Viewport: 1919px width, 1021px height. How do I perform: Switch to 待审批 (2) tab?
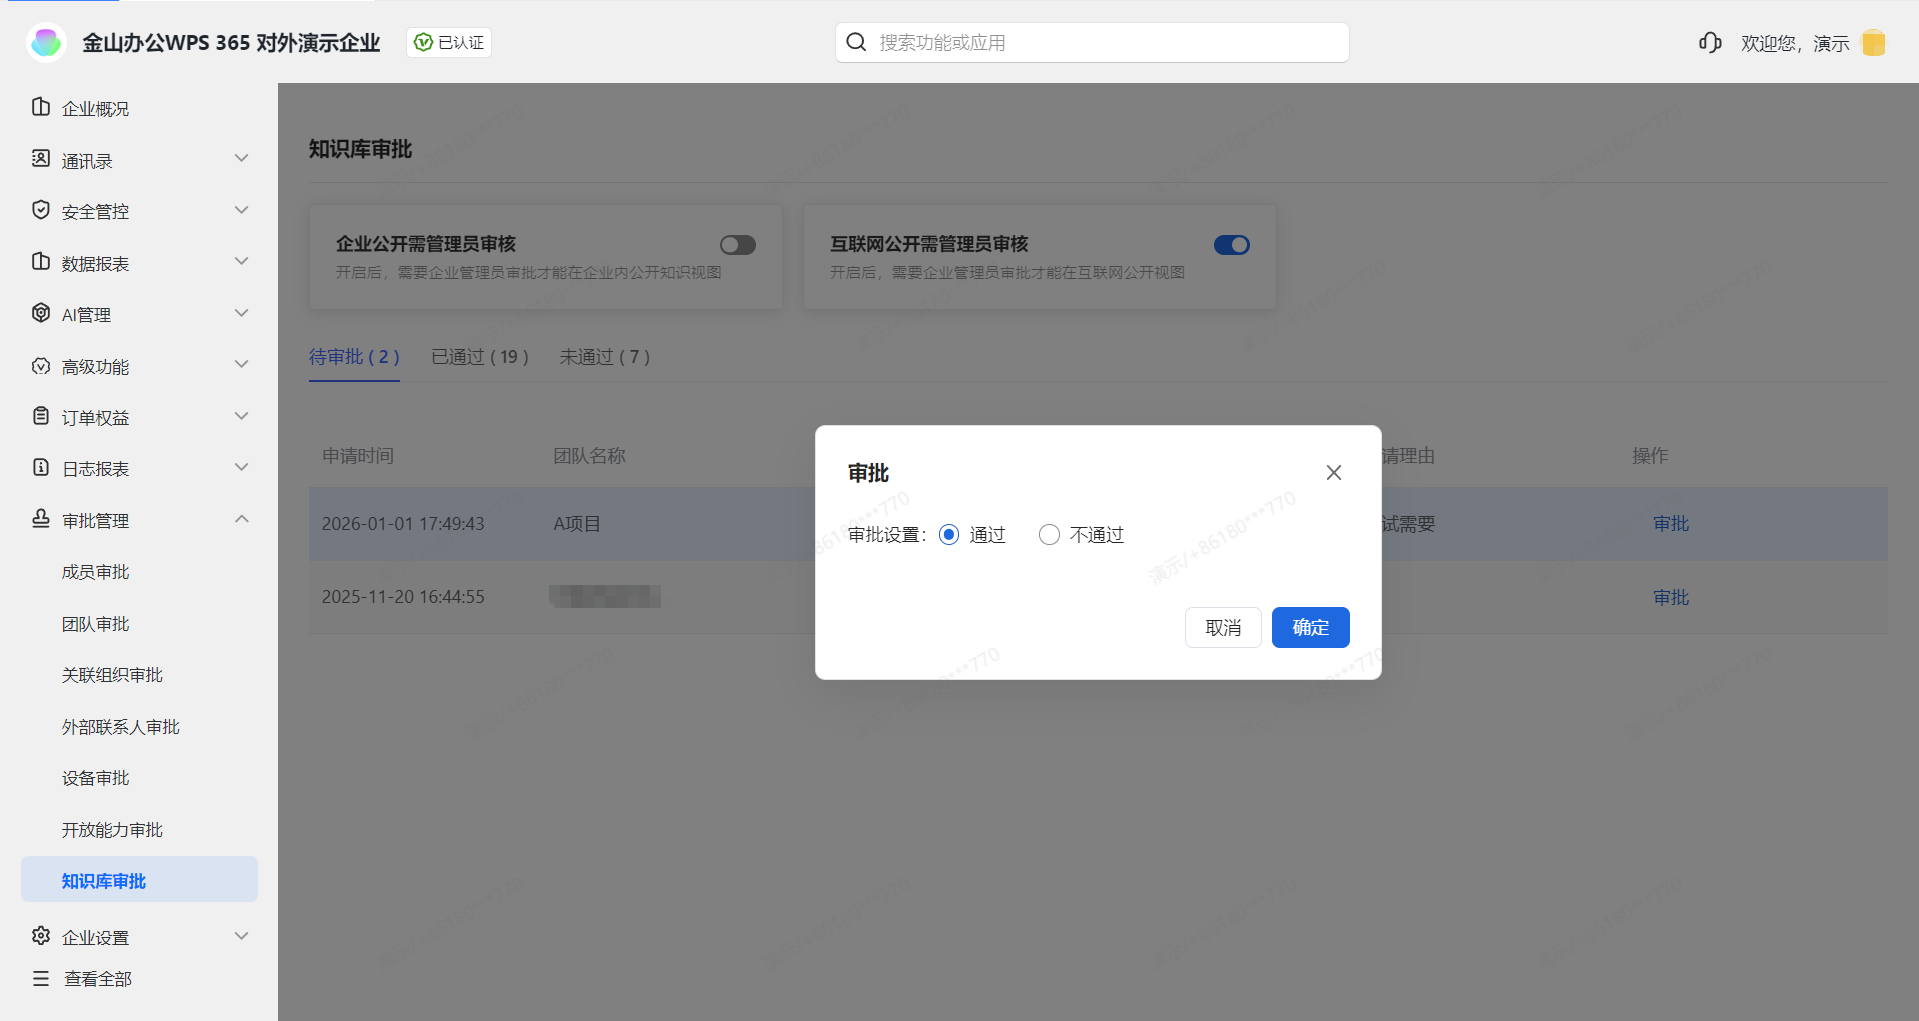coord(354,357)
